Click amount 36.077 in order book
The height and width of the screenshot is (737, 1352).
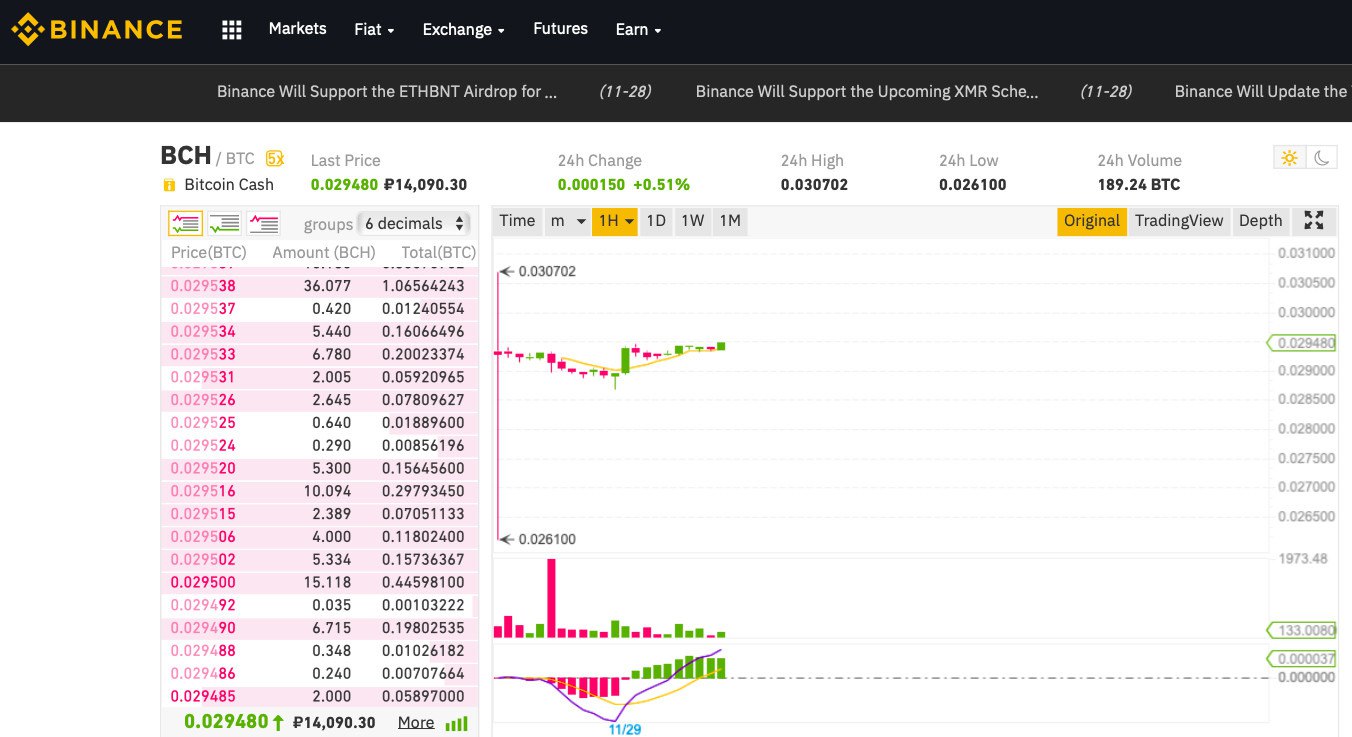point(327,286)
